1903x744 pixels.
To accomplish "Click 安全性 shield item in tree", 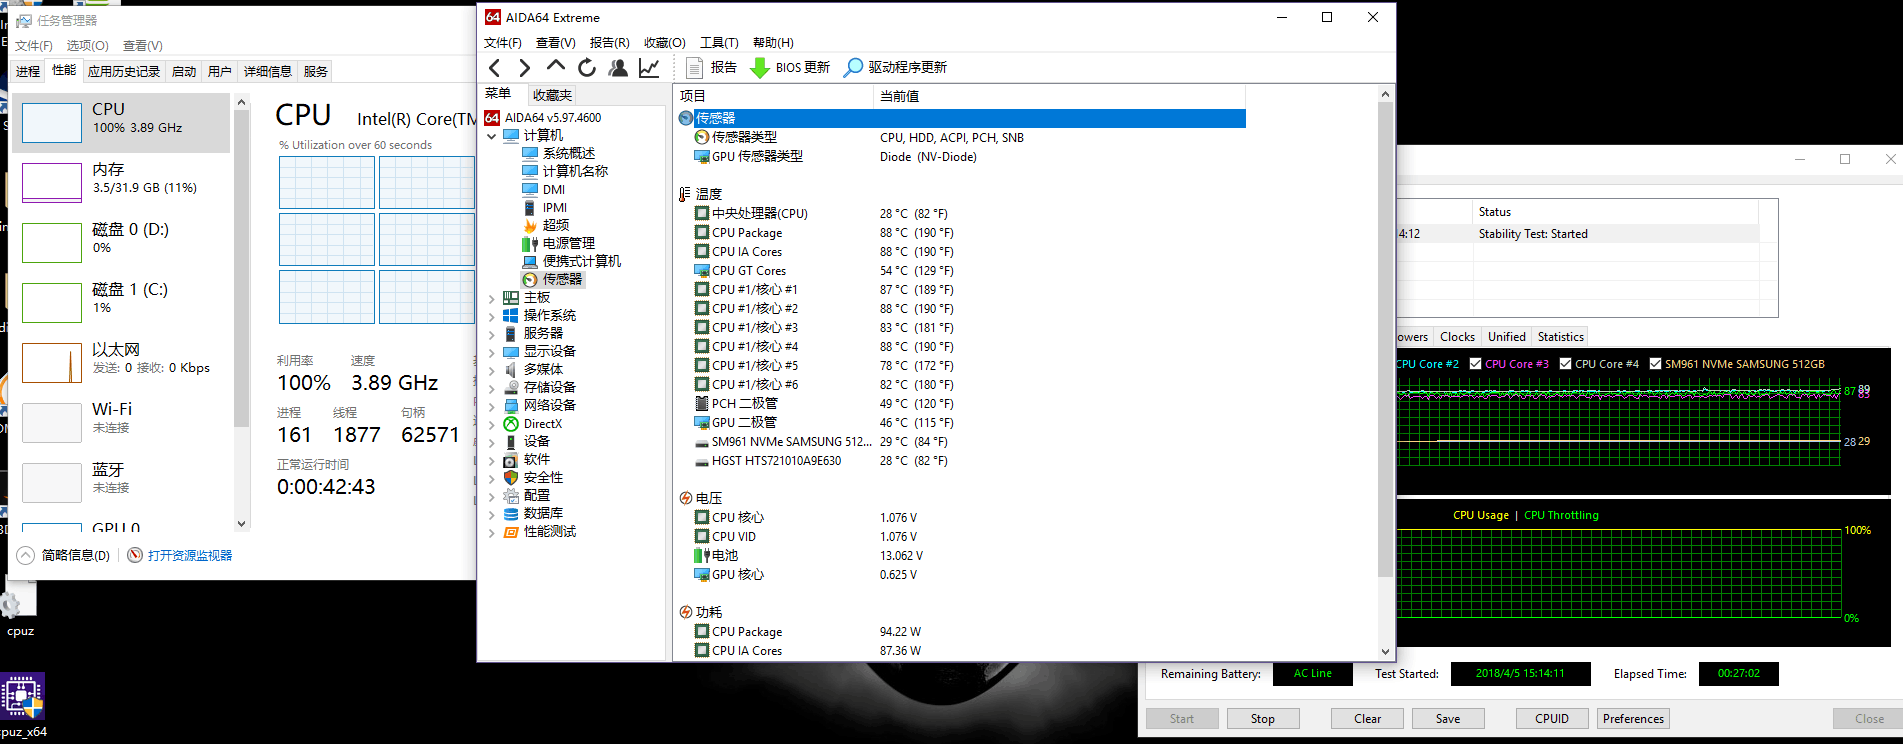I will click(x=533, y=478).
